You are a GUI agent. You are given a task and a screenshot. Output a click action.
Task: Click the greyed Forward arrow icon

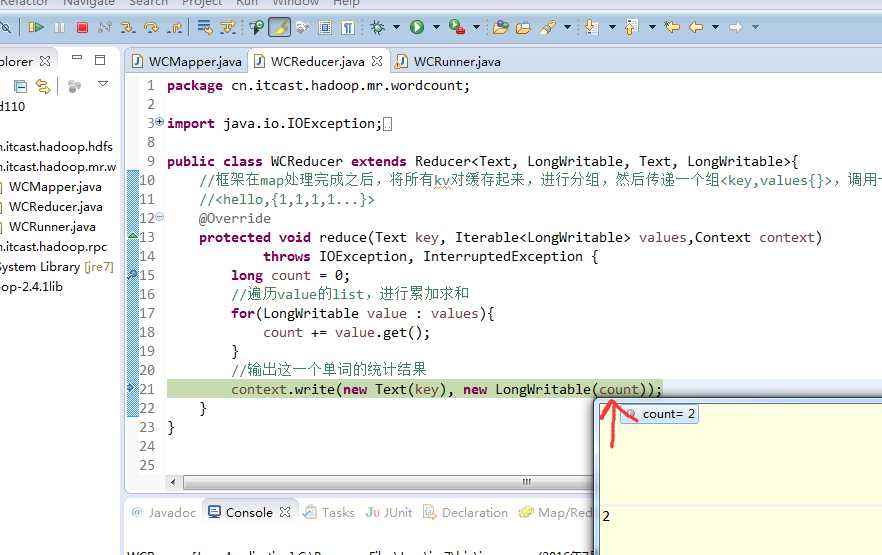(x=736, y=27)
